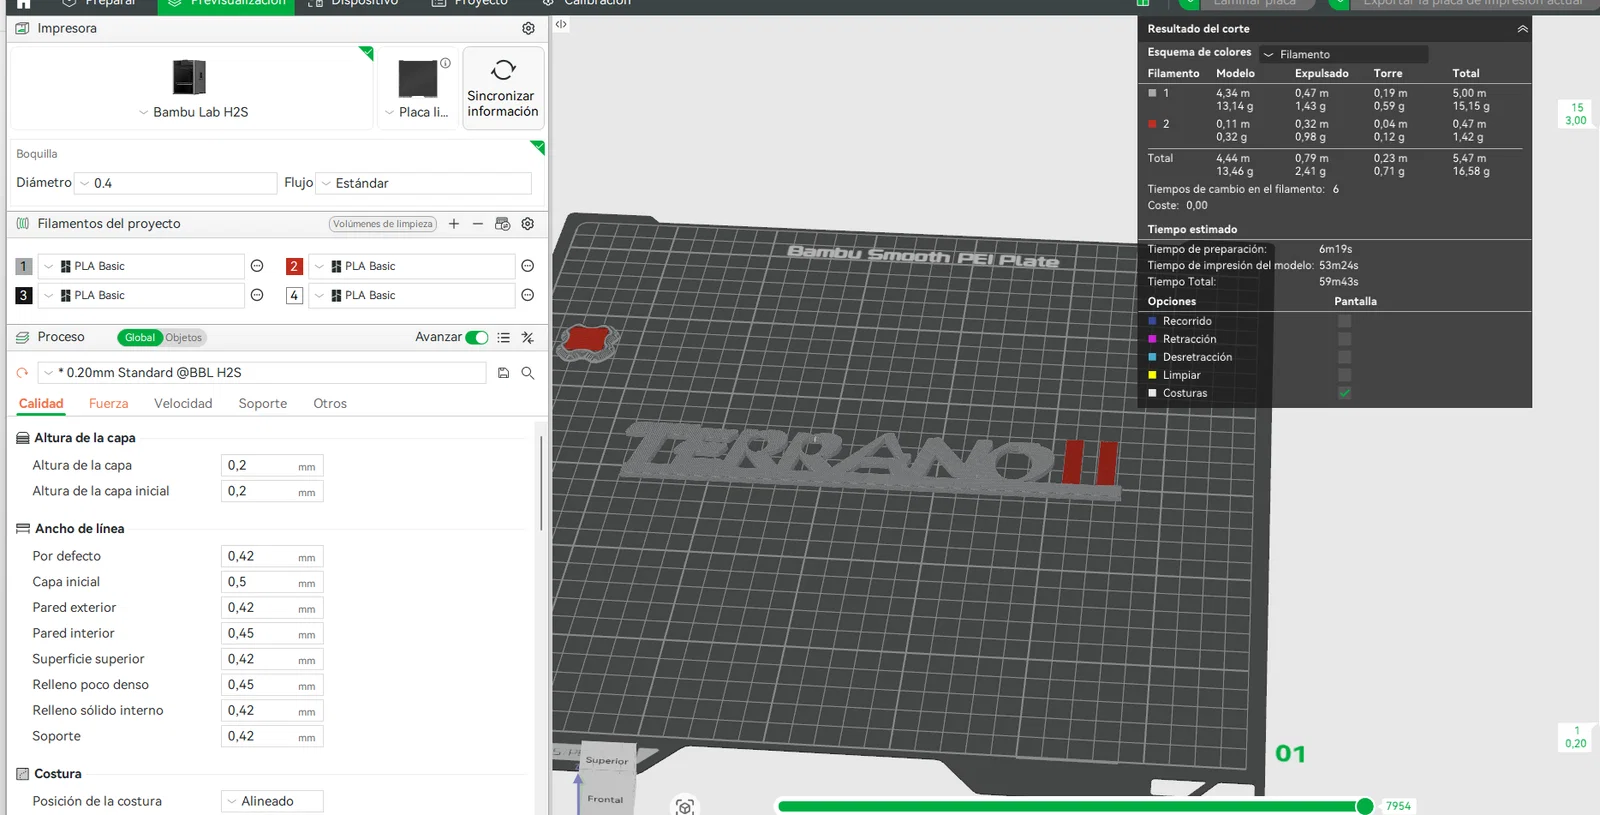This screenshot has height=815, width=1600.
Task: Save the process preset with disk icon
Action: point(504,373)
